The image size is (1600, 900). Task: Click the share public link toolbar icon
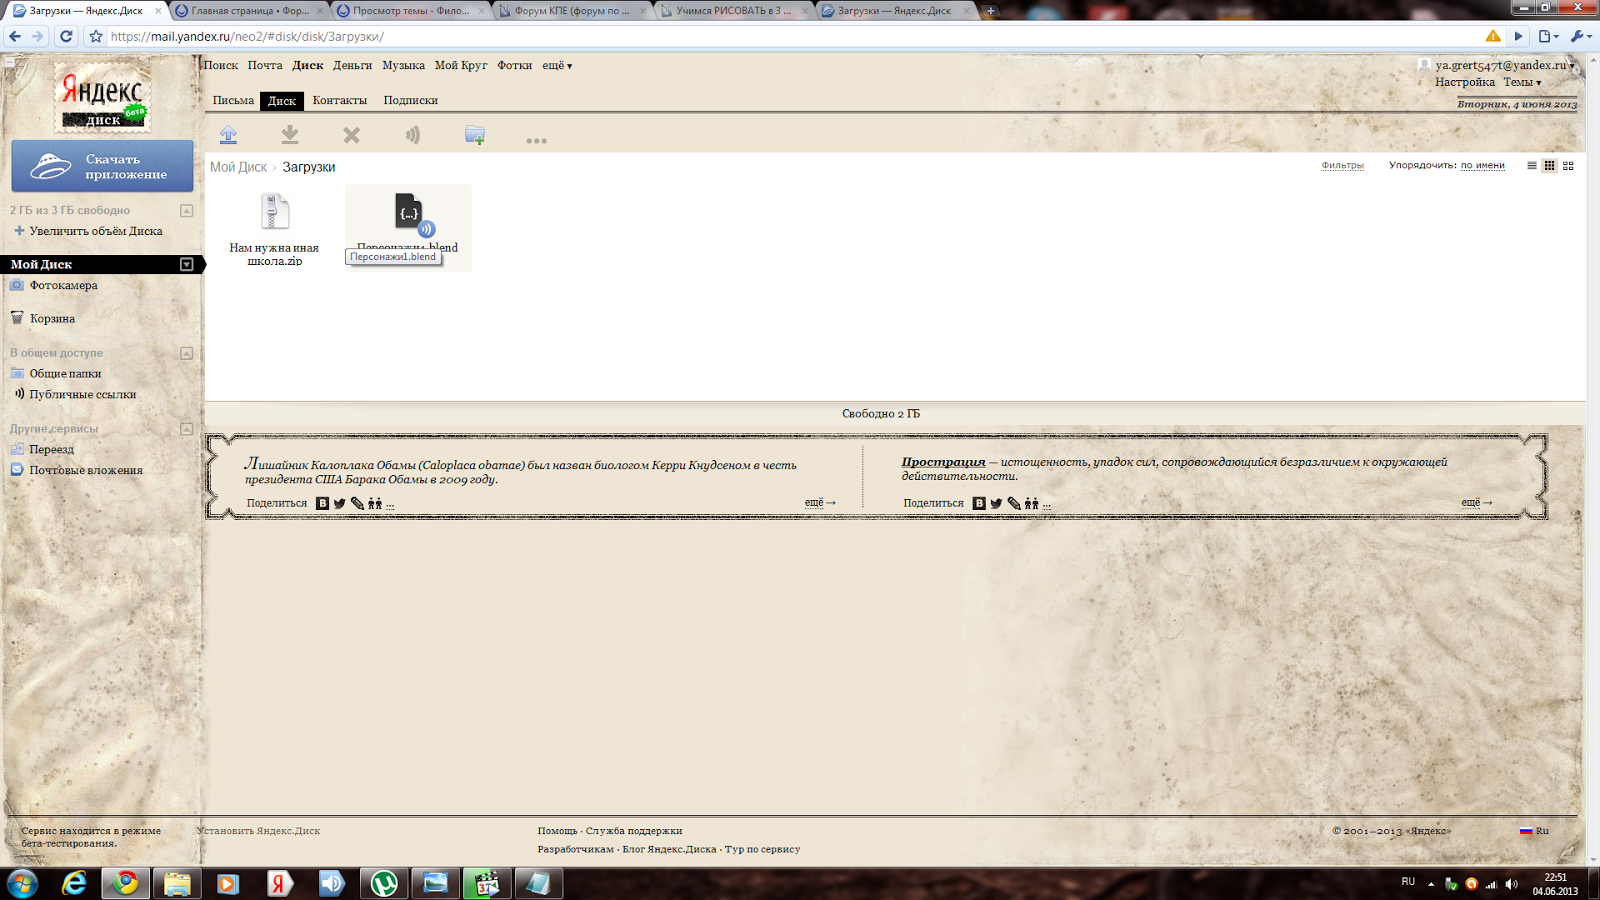point(413,135)
